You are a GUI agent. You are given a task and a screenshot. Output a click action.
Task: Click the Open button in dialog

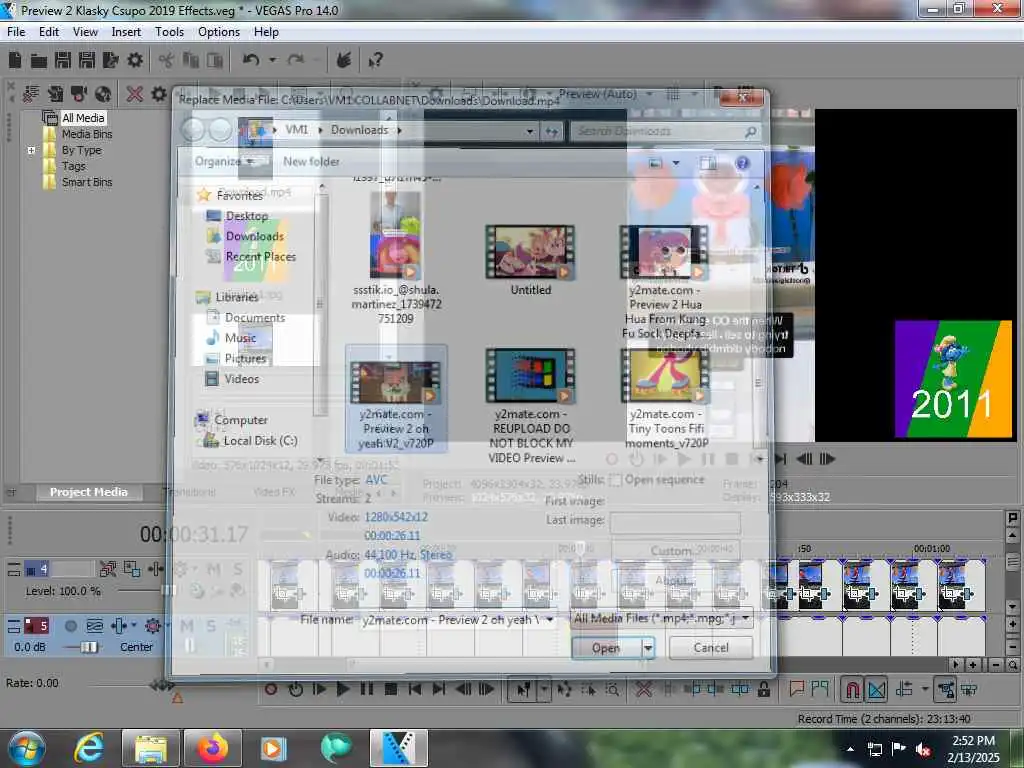tap(606, 648)
